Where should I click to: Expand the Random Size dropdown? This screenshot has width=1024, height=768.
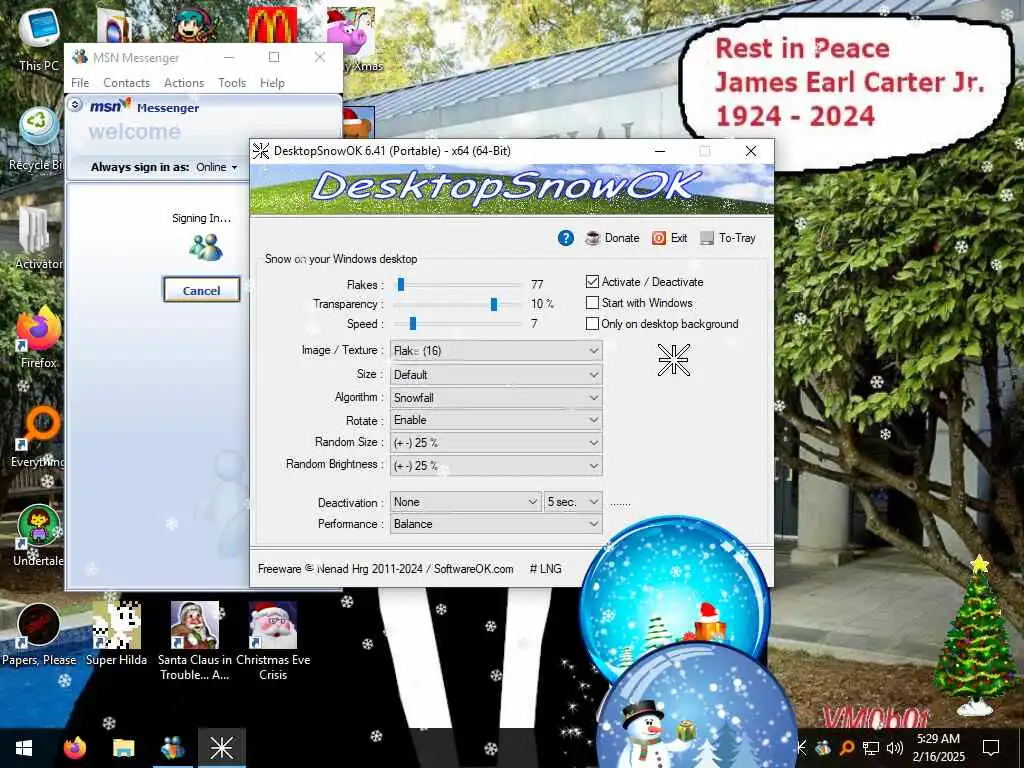click(496, 443)
